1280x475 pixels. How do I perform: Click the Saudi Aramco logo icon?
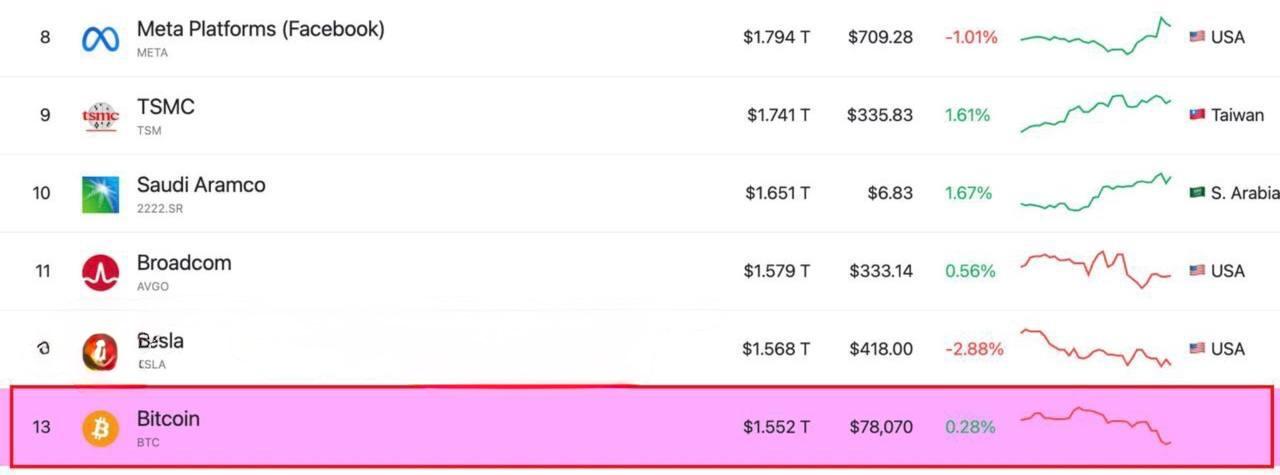click(100, 194)
